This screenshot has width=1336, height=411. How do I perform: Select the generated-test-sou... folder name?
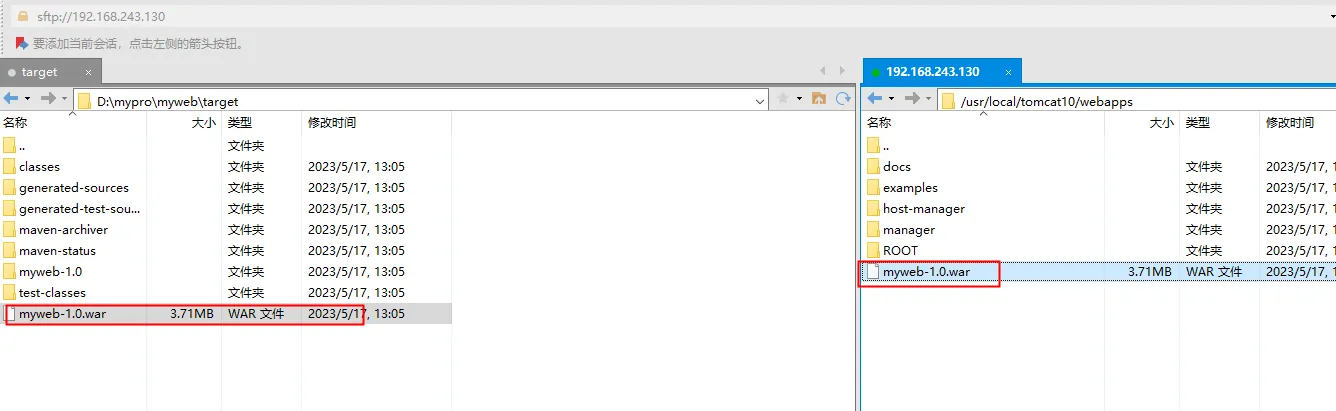pyautogui.click(x=80, y=209)
